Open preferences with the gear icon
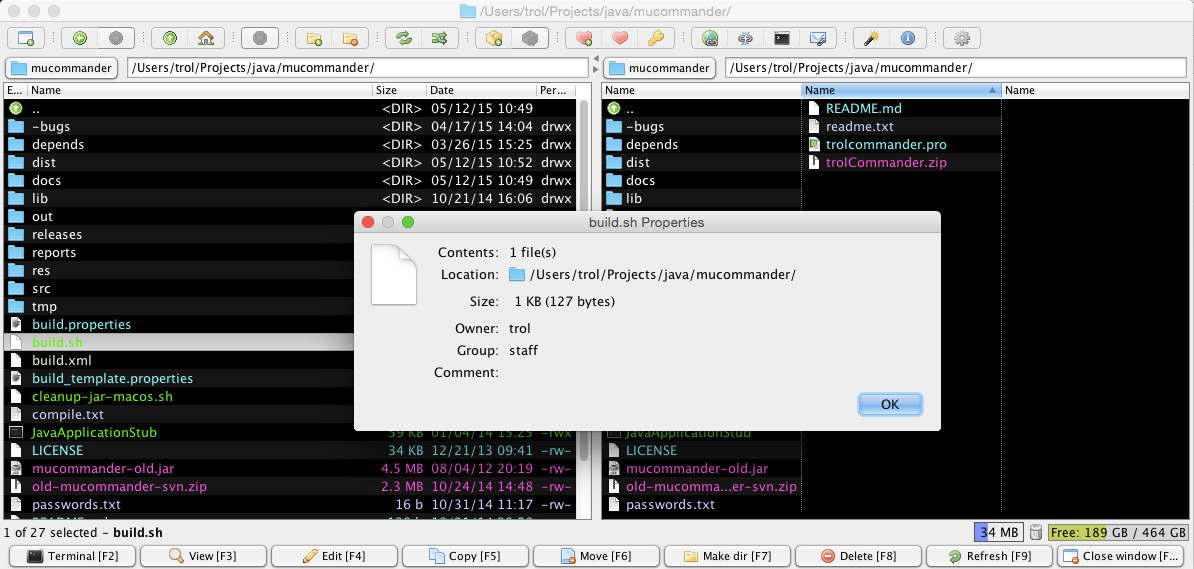This screenshot has height=569, width=1194. (962, 37)
